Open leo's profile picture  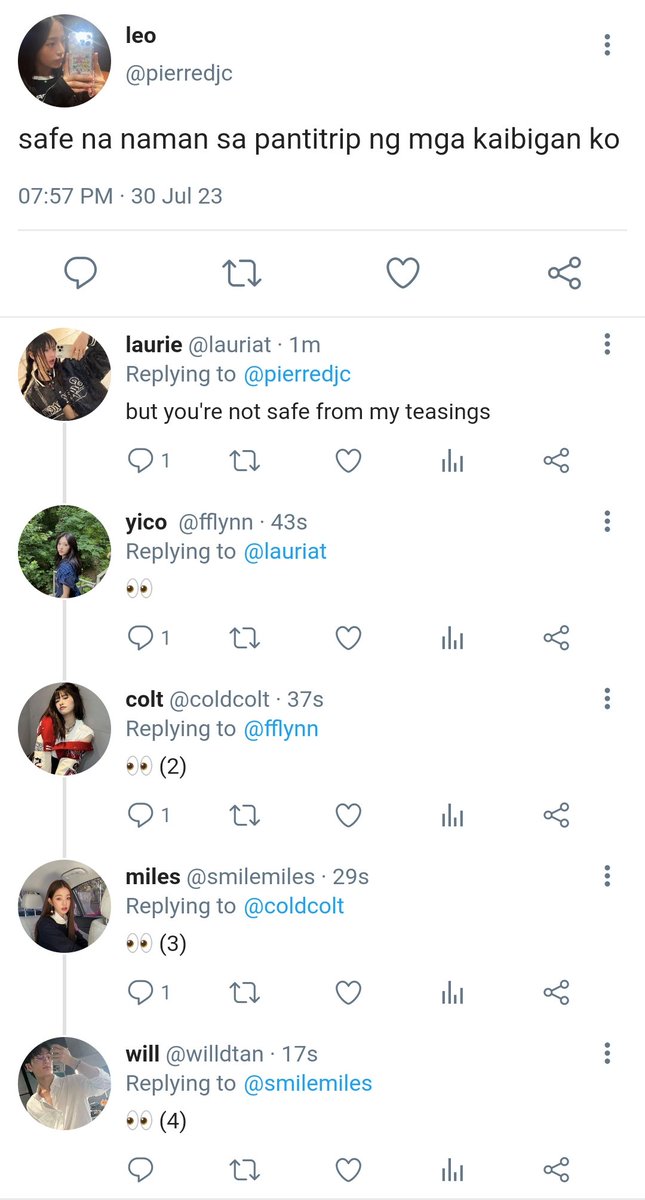tap(64, 61)
